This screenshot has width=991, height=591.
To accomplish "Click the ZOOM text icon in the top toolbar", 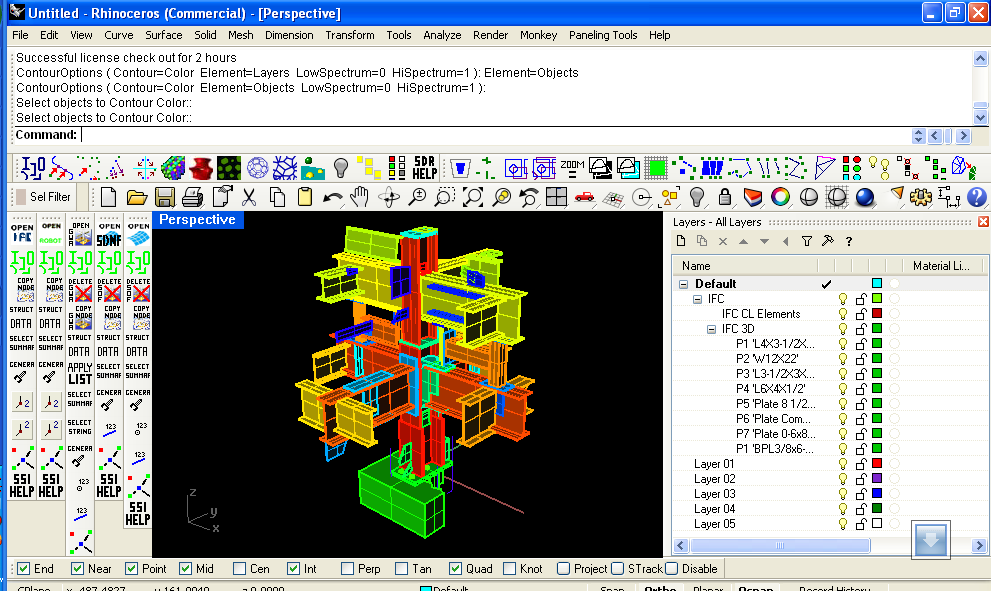I will (572, 168).
